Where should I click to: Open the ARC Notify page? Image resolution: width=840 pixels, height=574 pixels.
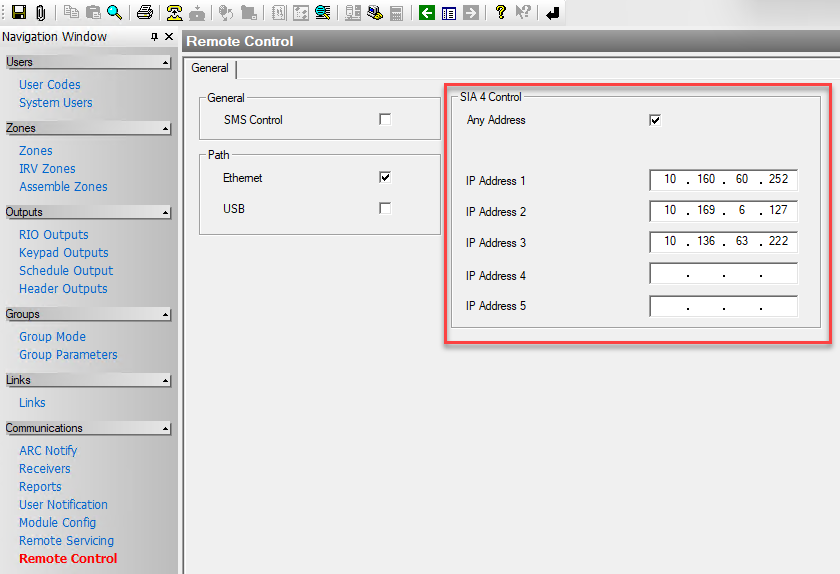point(48,451)
